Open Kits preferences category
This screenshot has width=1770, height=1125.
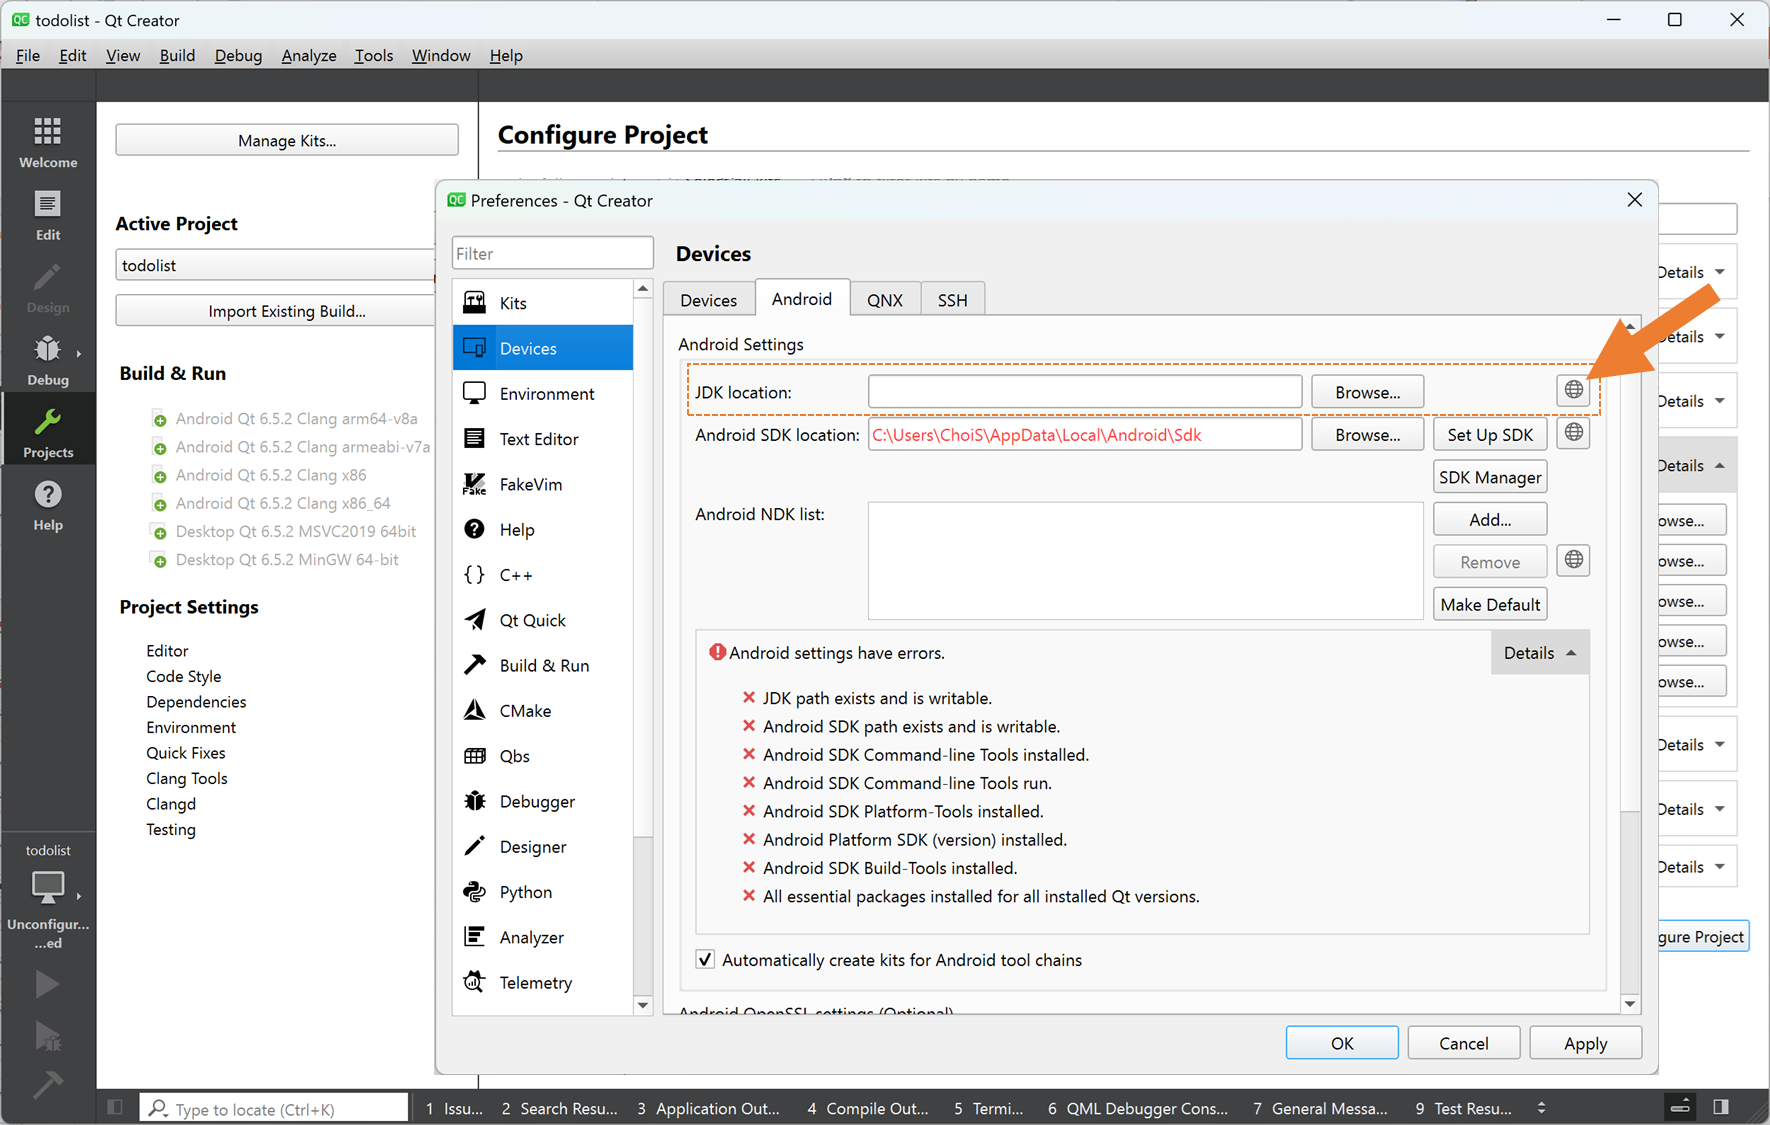[x=543, y=303]
